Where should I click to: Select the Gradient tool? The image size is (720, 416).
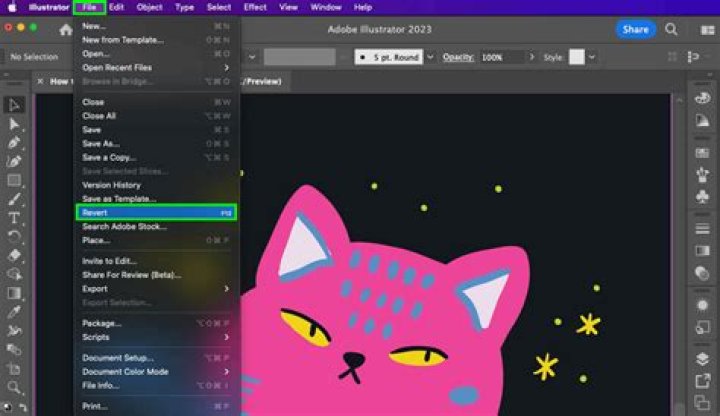(x=14, y=293)
